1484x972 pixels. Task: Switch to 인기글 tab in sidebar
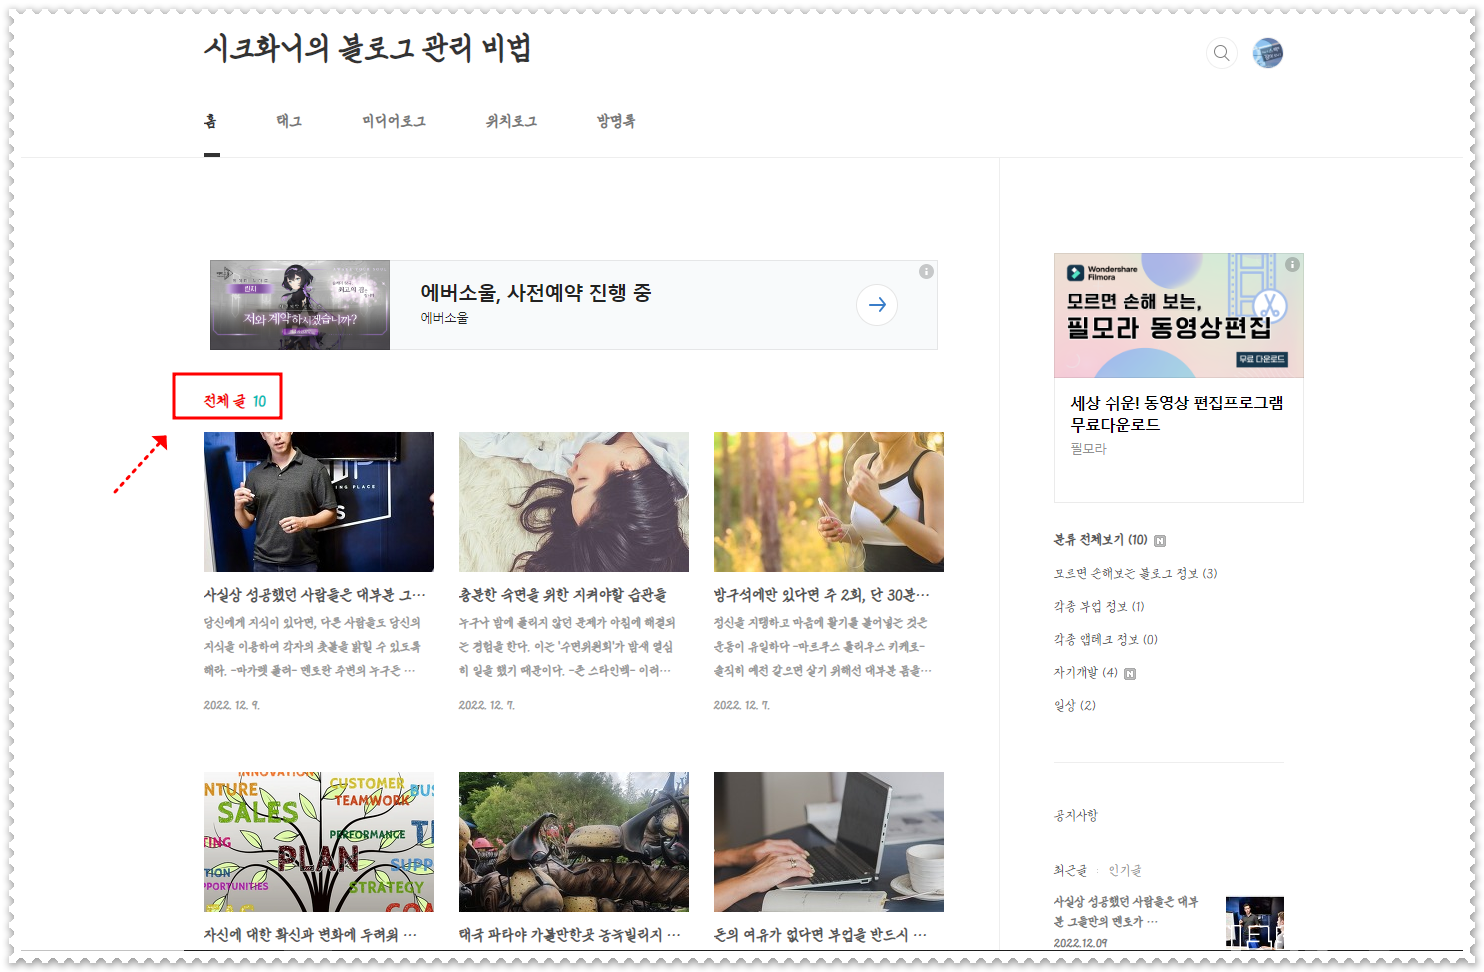1124,871
